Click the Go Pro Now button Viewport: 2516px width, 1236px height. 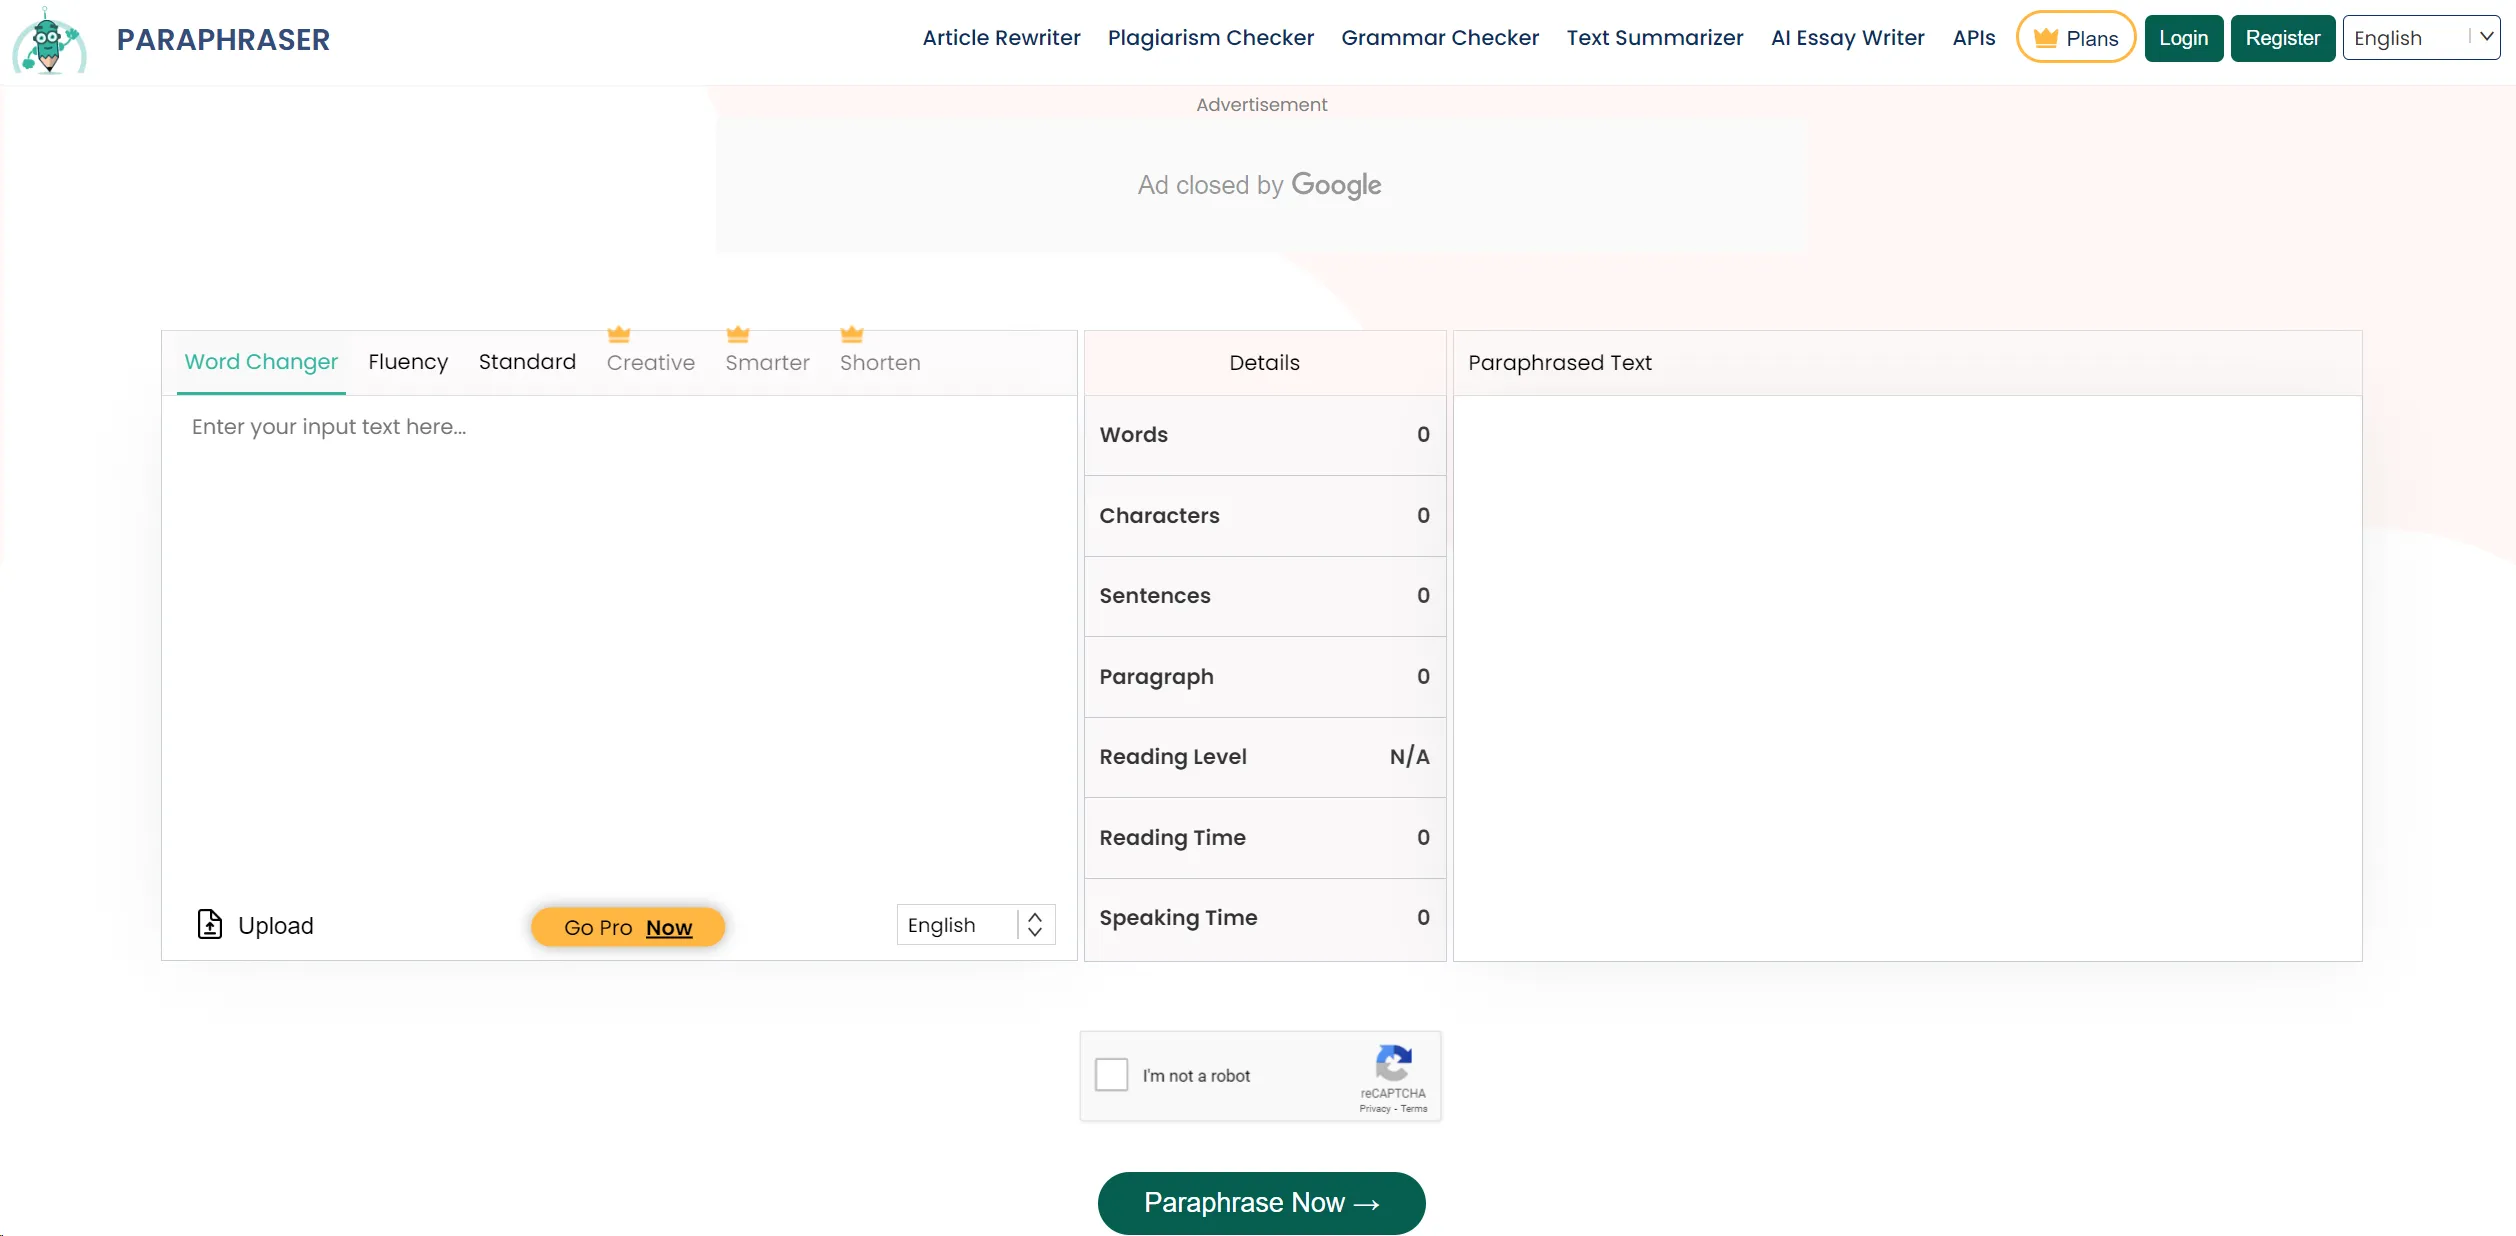pos(628,927)
